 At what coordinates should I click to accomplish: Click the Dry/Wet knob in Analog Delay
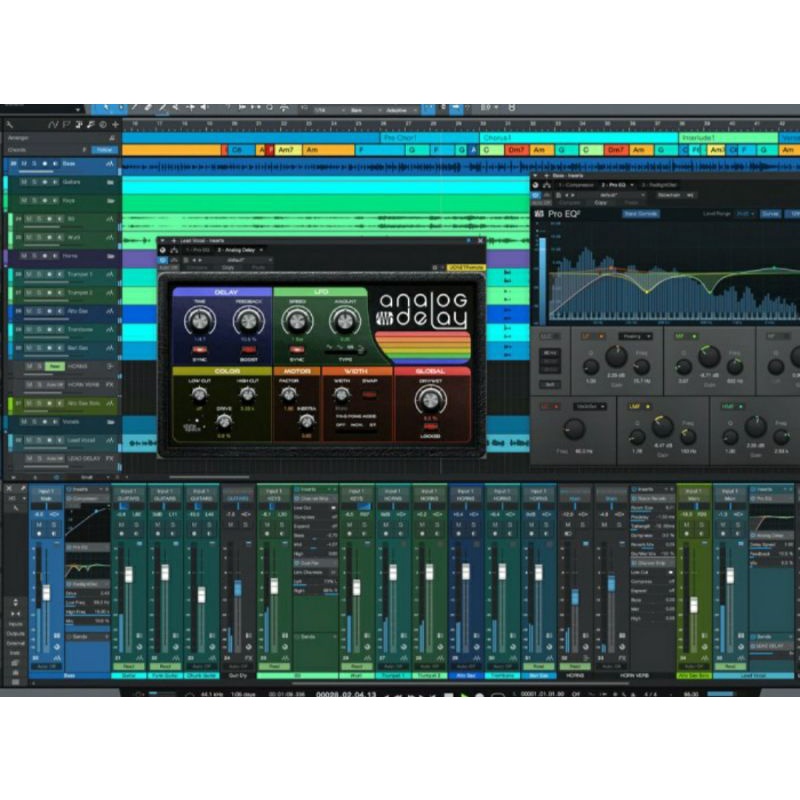pos(430,399)
